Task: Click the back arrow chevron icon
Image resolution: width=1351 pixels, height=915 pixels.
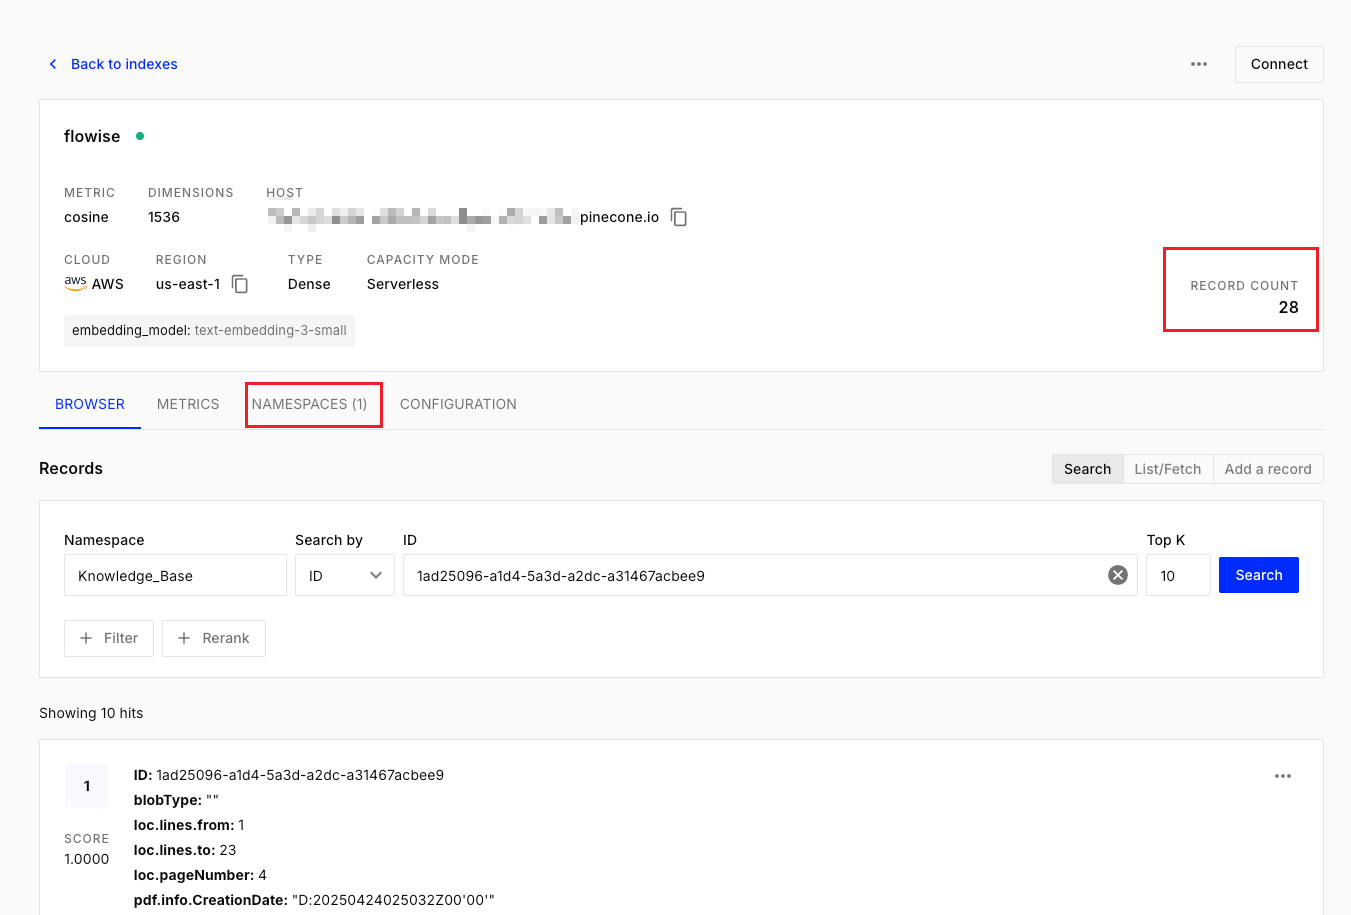Action: 53,64
